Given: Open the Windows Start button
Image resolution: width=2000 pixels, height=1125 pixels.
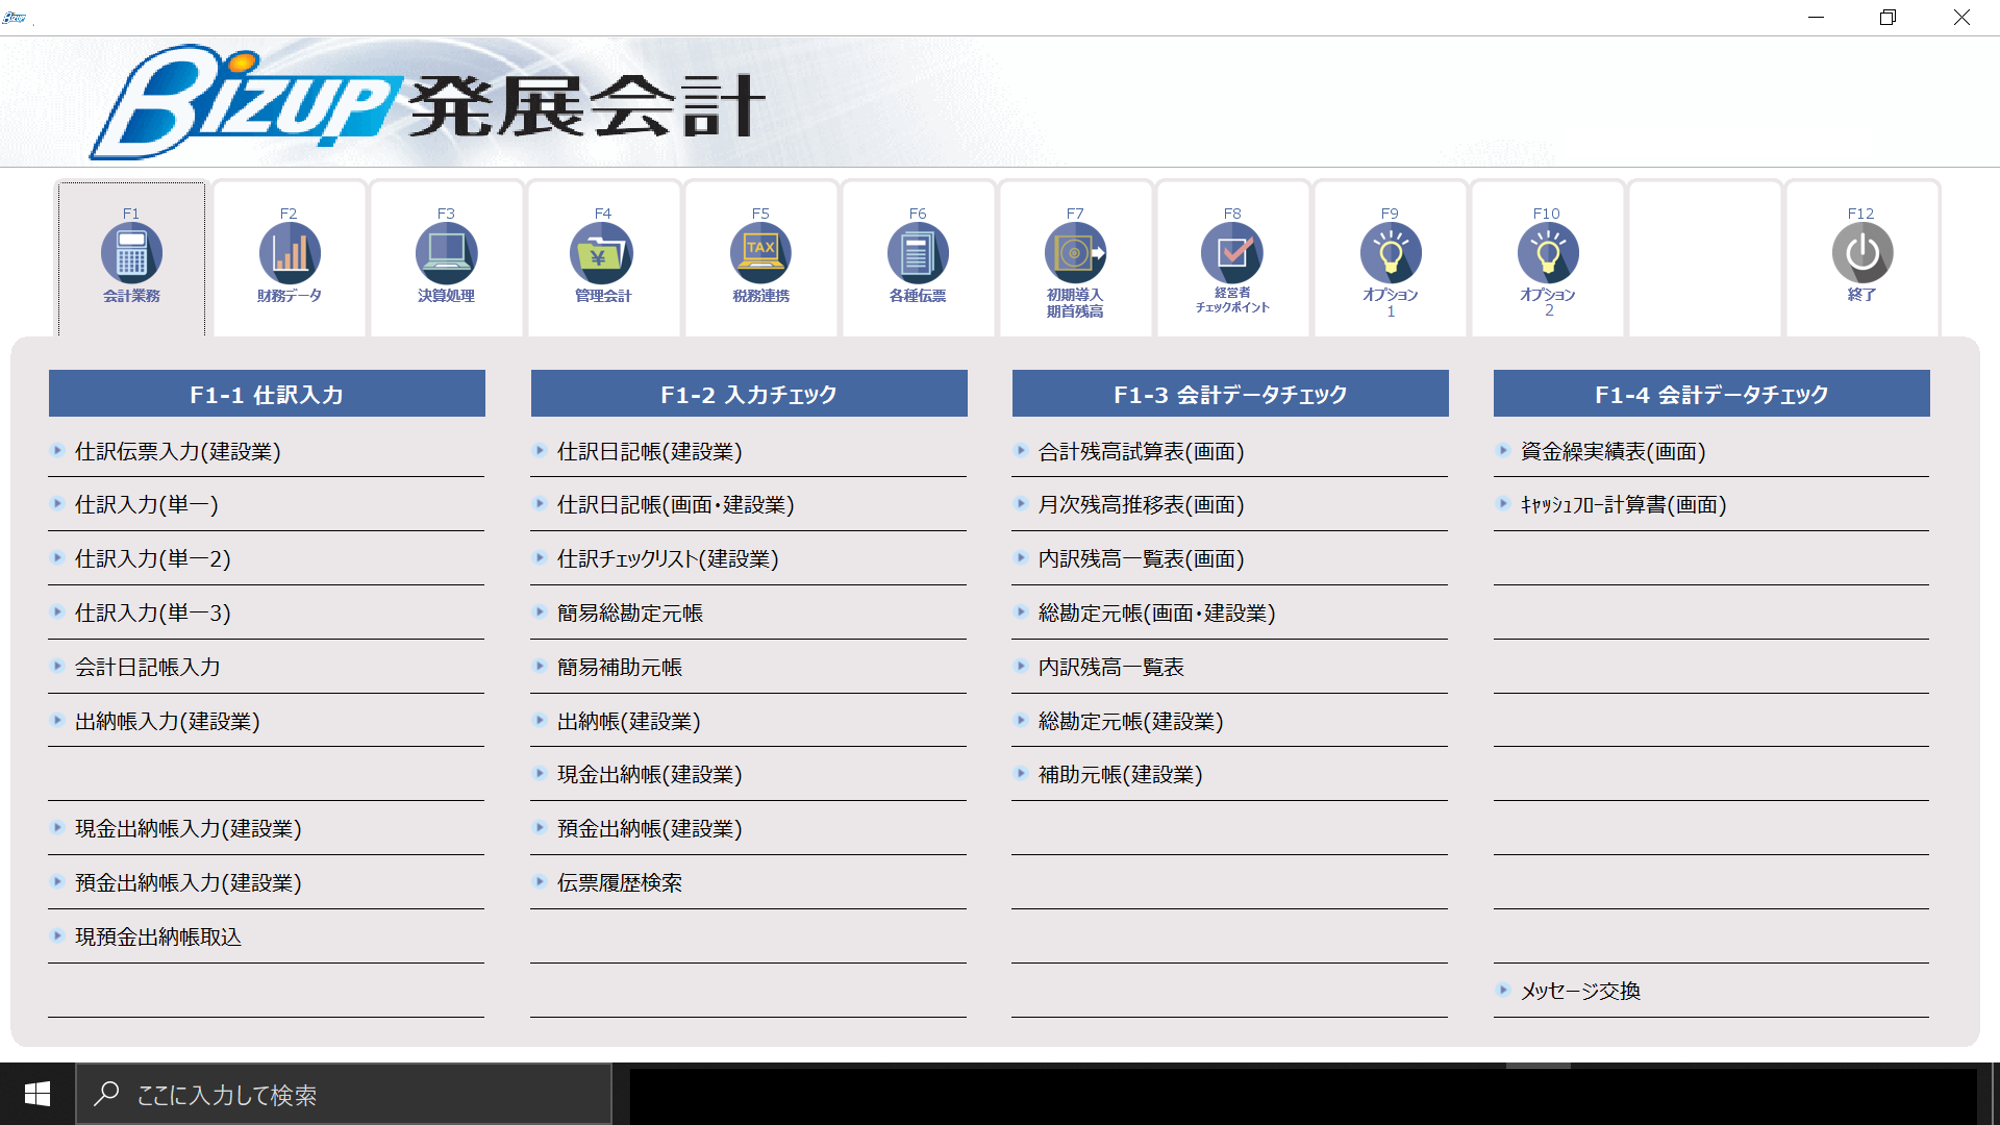Looking at the screenshot, I should 37,1095.
